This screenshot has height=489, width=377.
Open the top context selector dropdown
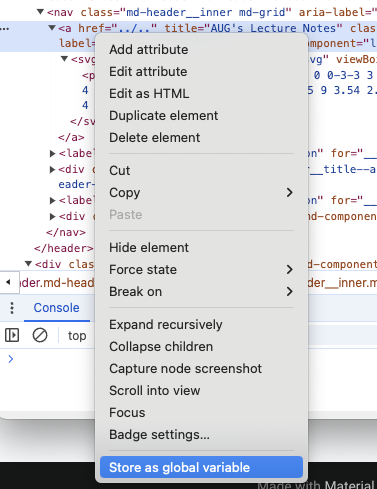(77, 335)
